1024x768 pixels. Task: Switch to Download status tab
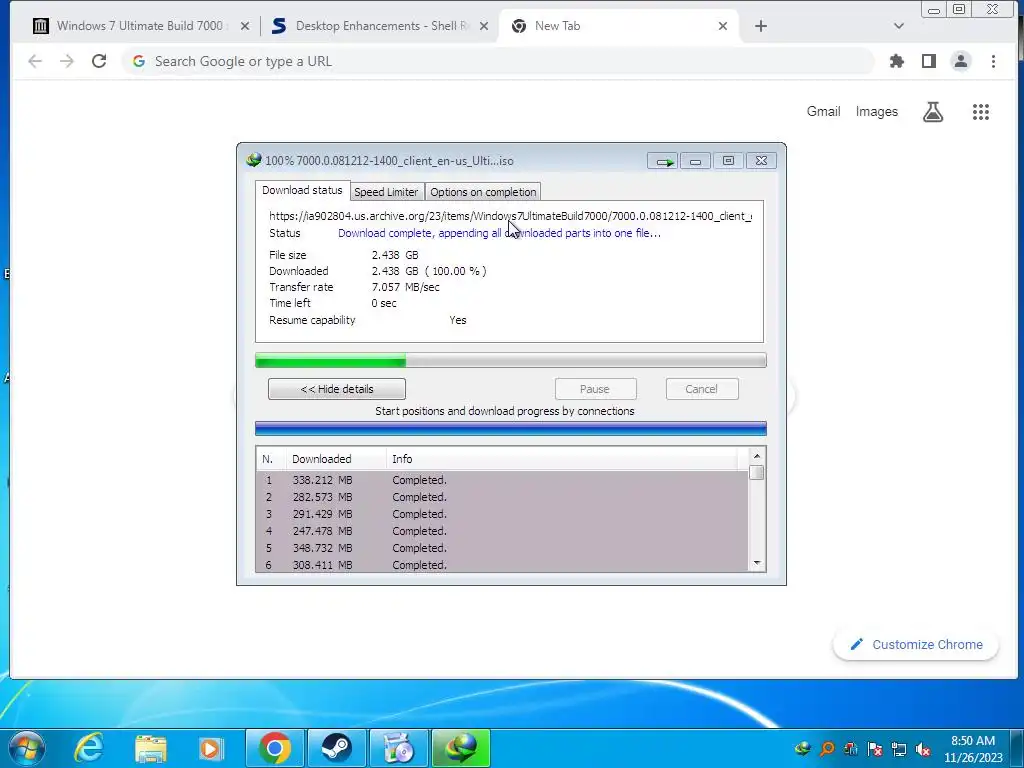click(302, 191)
